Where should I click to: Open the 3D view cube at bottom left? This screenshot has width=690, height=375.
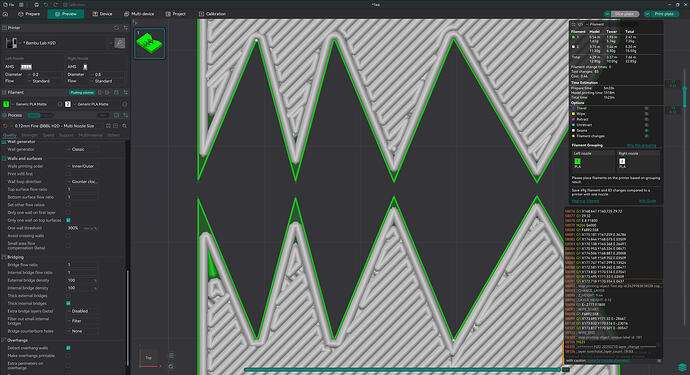[x=149, y=357]
